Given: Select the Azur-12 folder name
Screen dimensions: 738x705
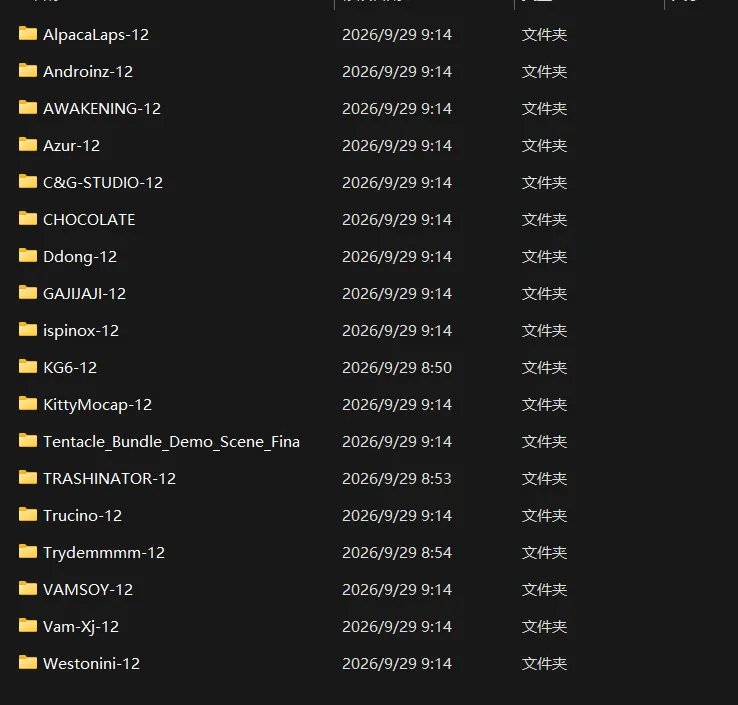Looking at the screenshot, I should point(71,145).
